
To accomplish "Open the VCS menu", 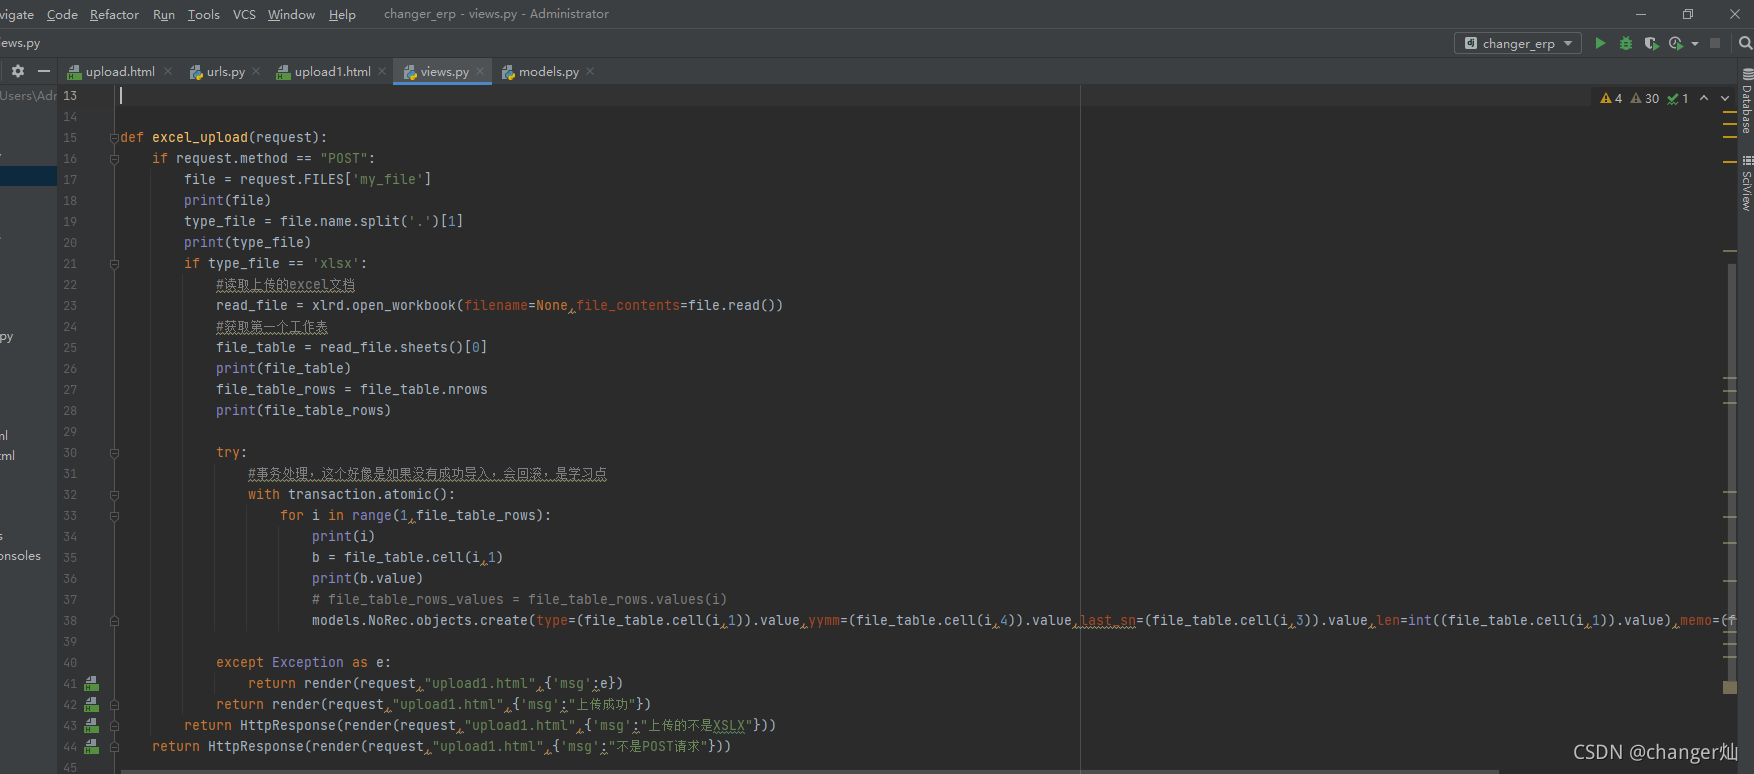I will coord(244,14).
